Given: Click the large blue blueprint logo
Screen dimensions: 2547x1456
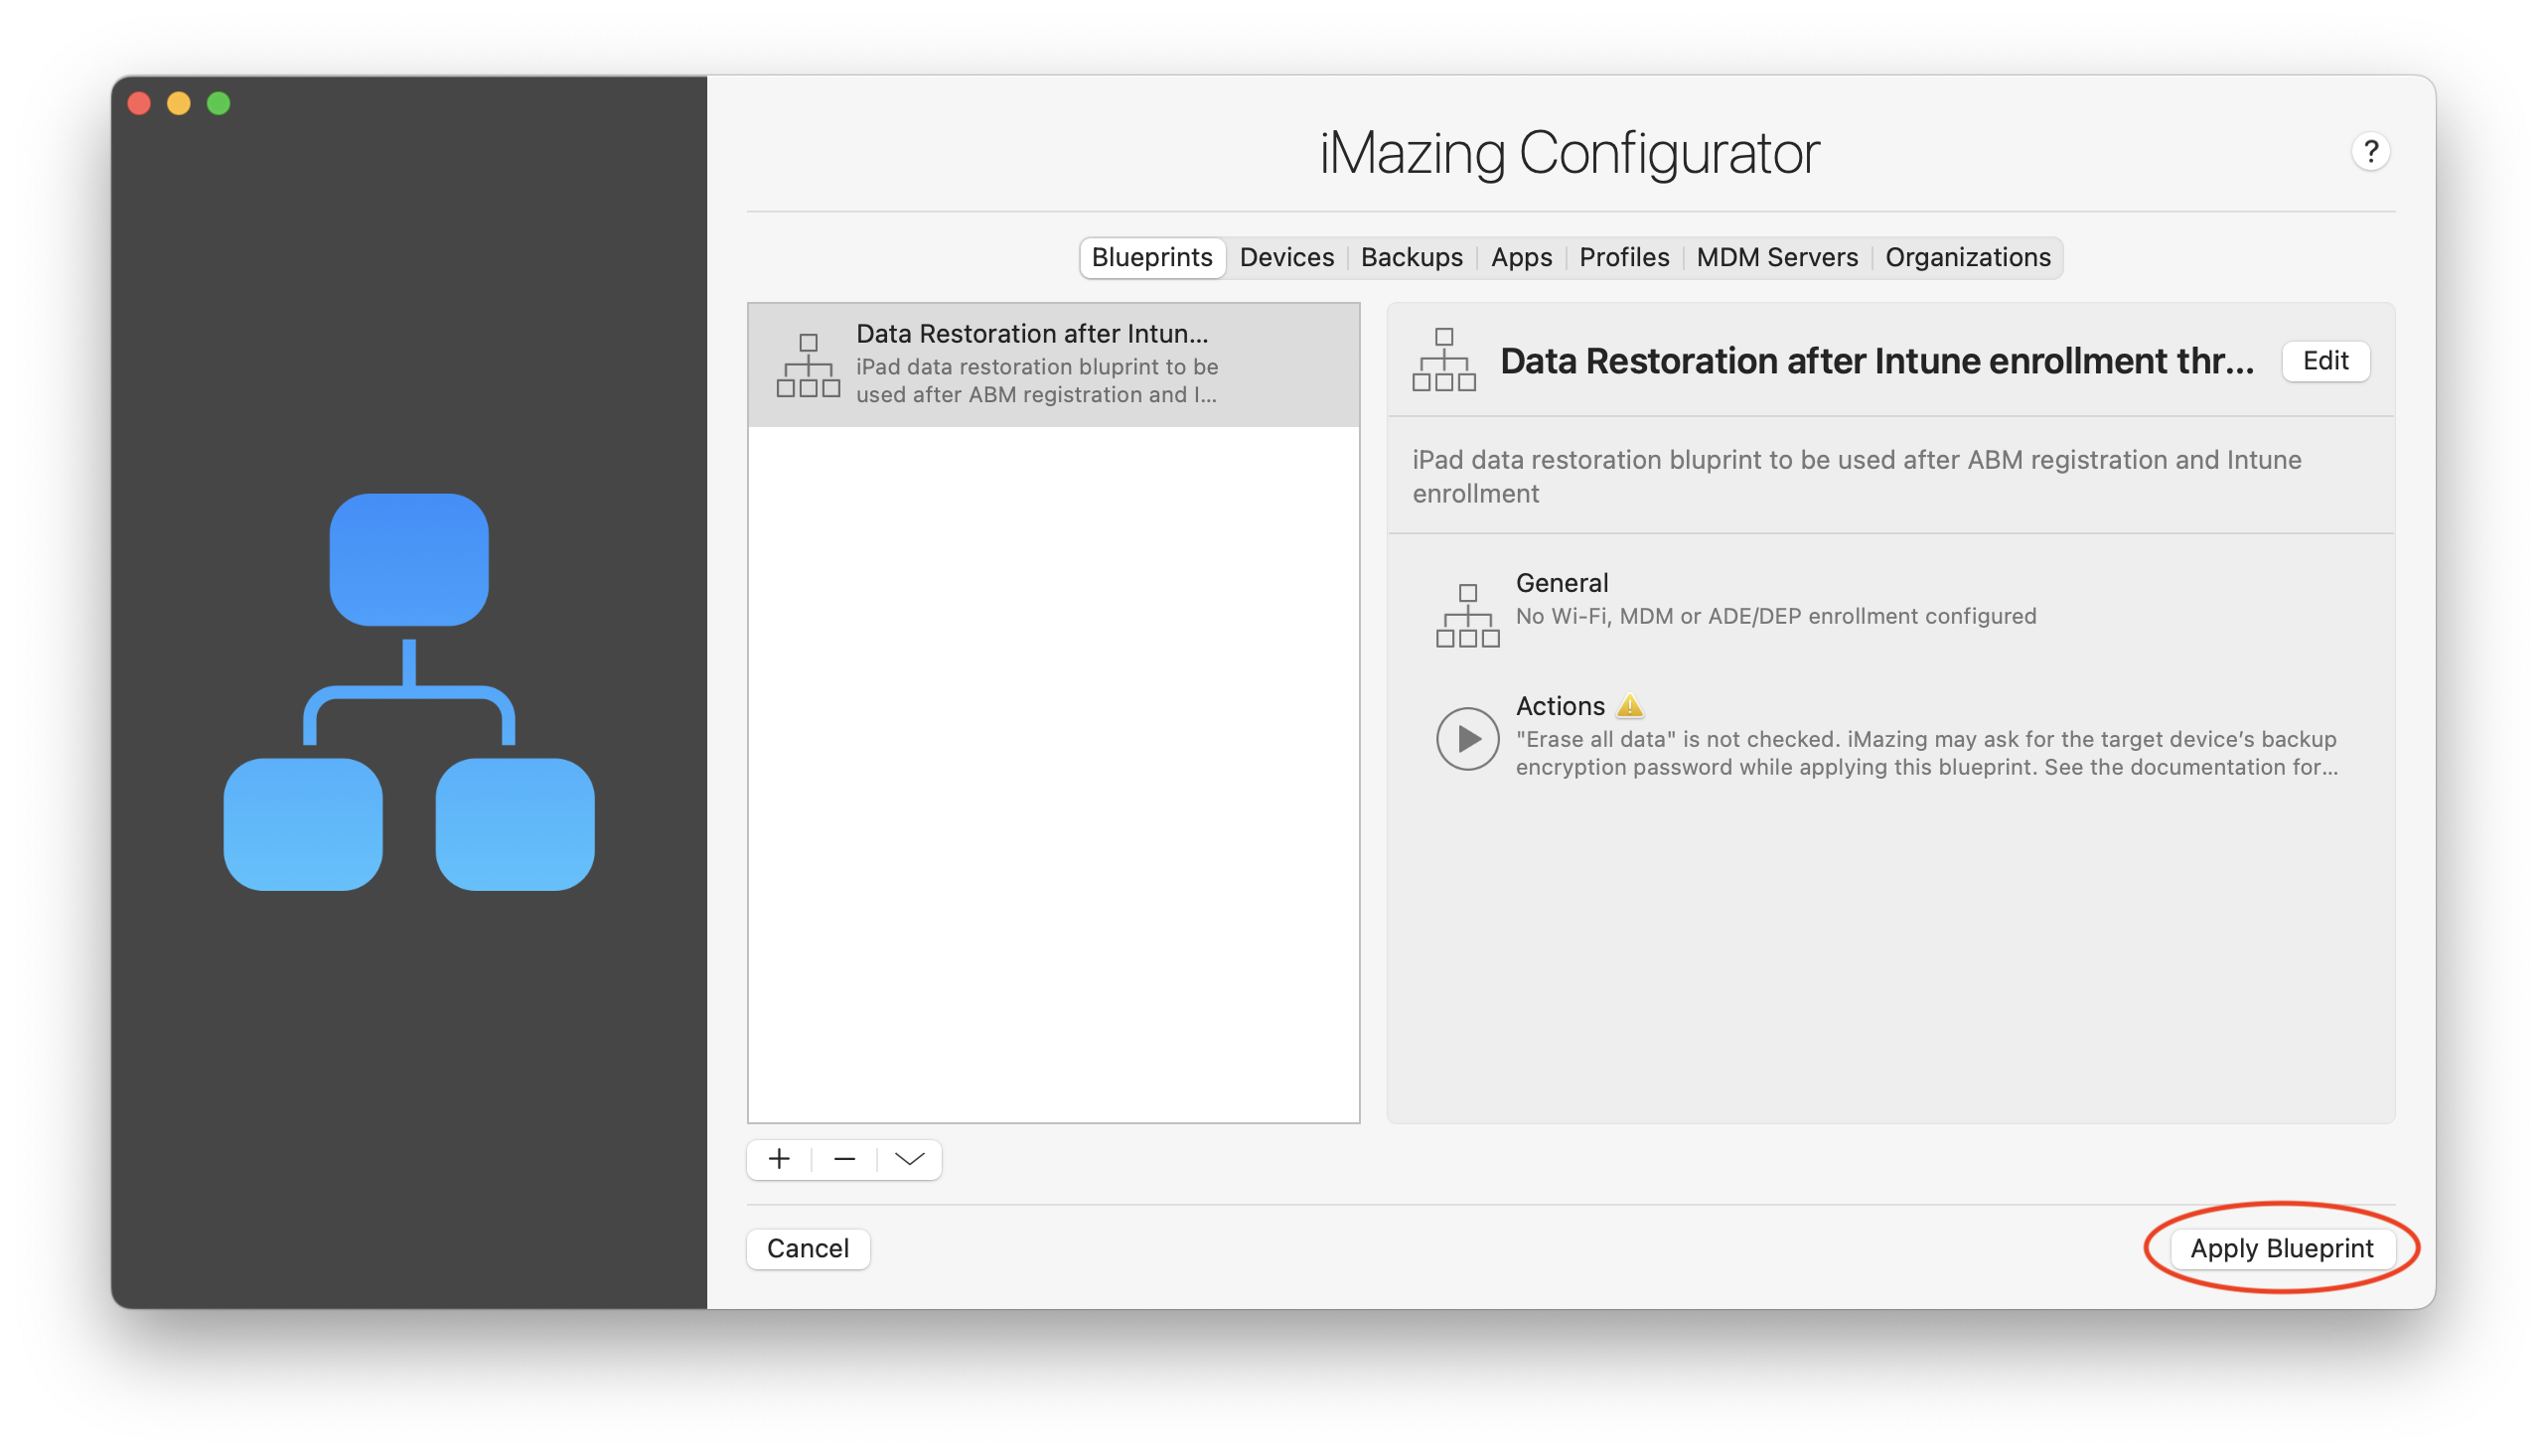Looking at the screenshot, I should click(x=409, y=692).
